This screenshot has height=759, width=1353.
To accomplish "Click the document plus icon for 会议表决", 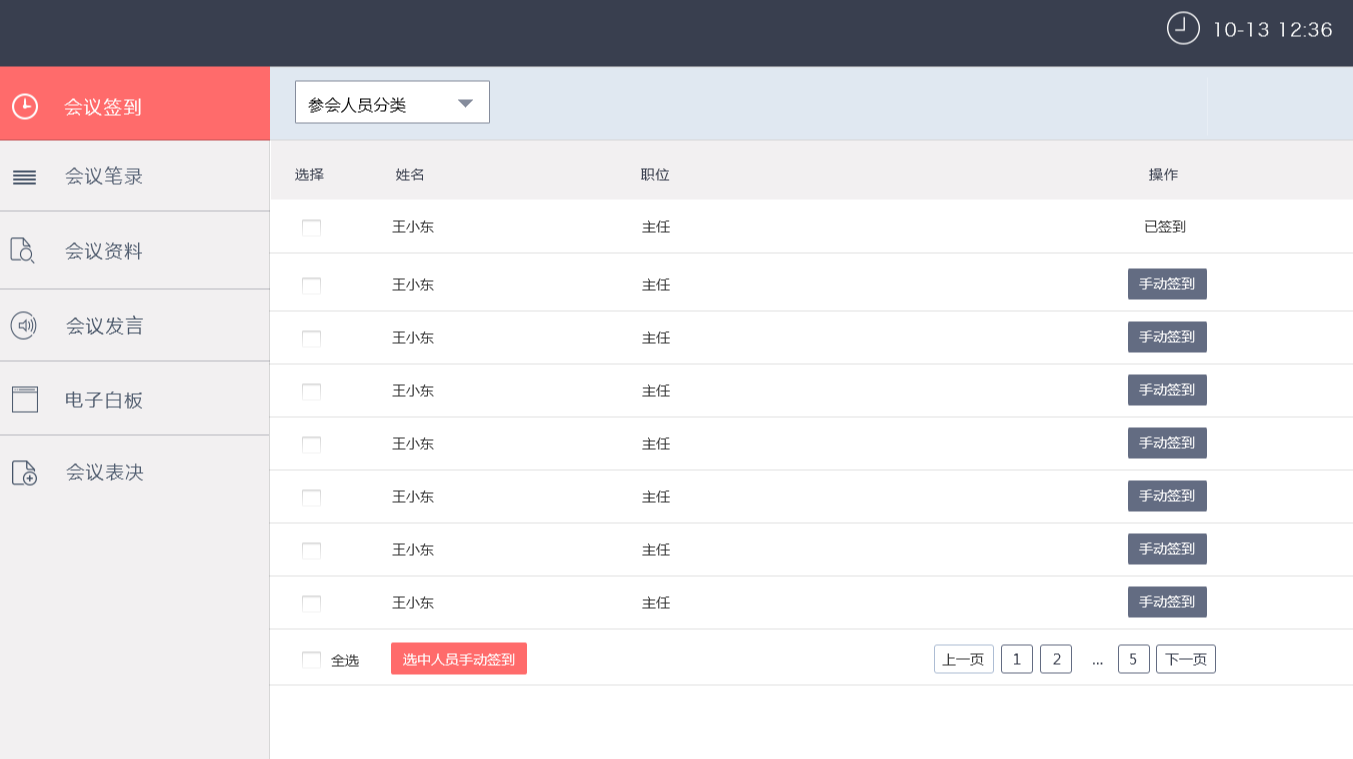I will 24,472.
